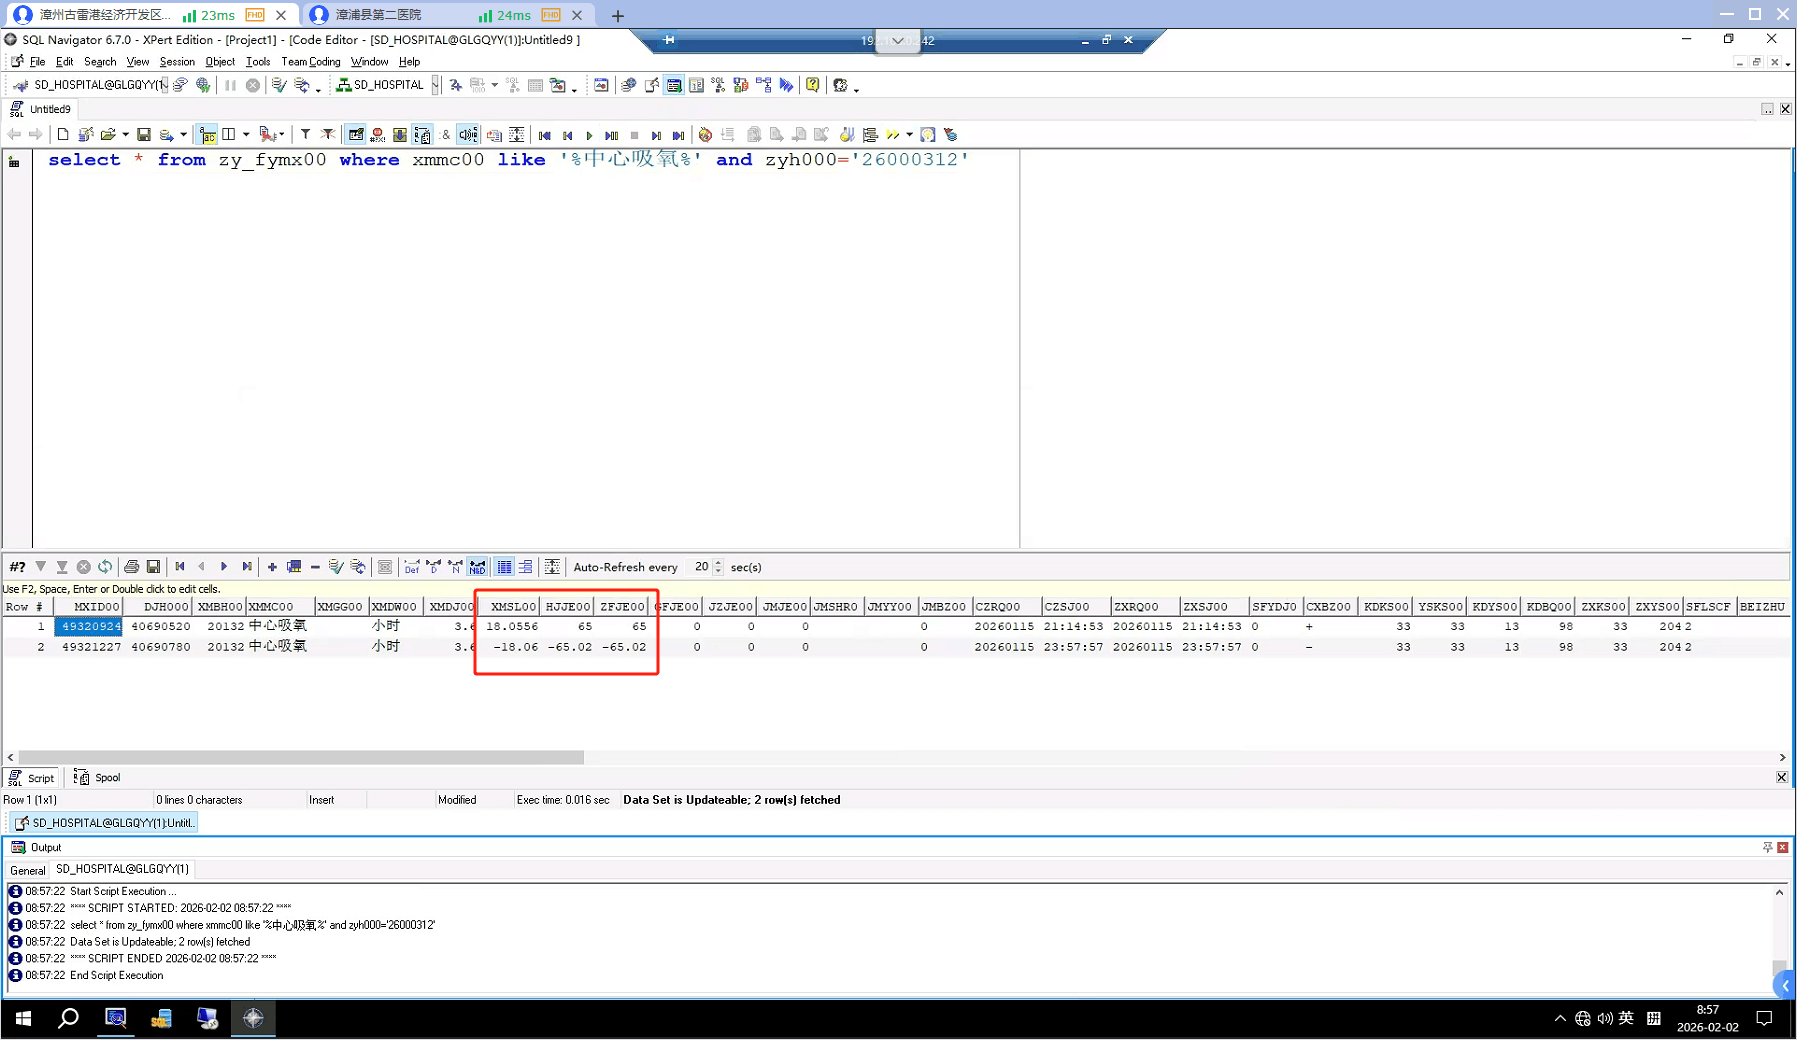This screenshot has width=1797, height=1040.
Task: Delete current row from result grid
Action: pyautogui.click(x=315, y=567)
